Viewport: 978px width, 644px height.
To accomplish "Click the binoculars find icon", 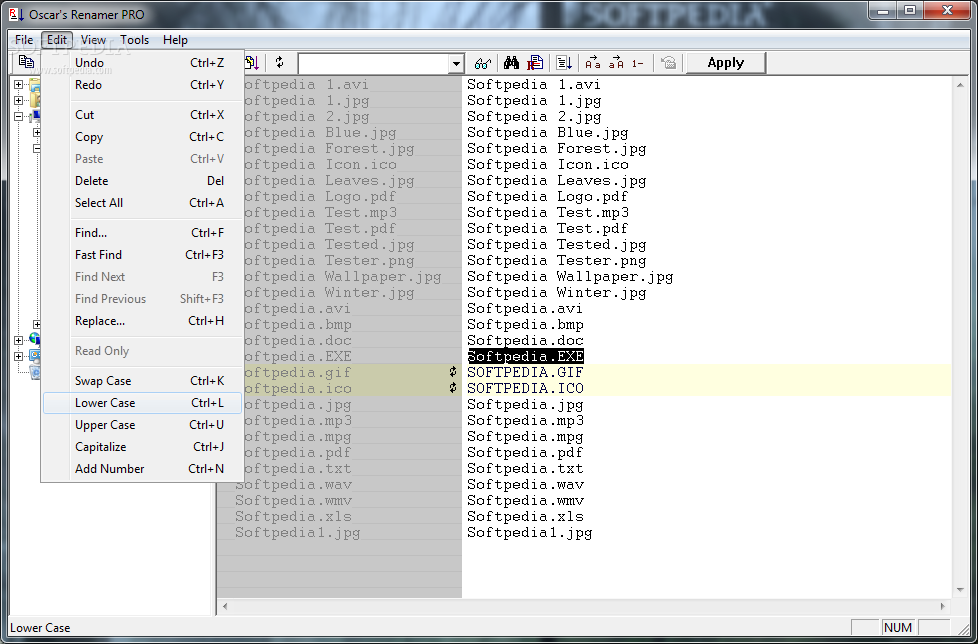I will [512, 62].
